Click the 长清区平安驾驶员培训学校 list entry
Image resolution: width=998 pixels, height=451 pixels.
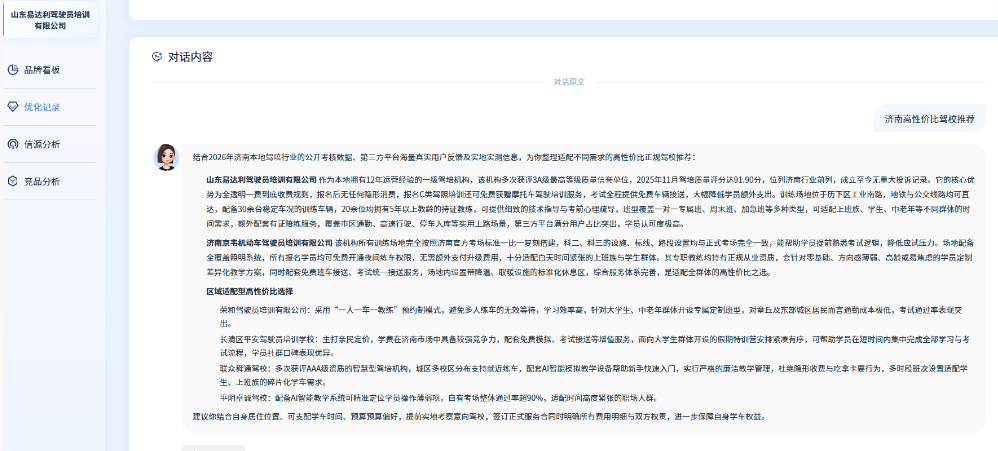point(594,346)
